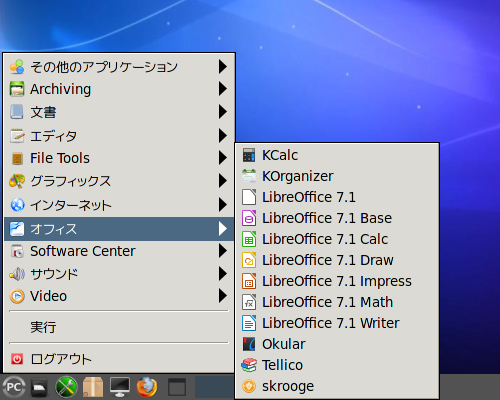The height and width of the screenshot is (400, 500).
Task: Click the cardboard box package icon in taskbar
Action: click(x=93, y=387)
